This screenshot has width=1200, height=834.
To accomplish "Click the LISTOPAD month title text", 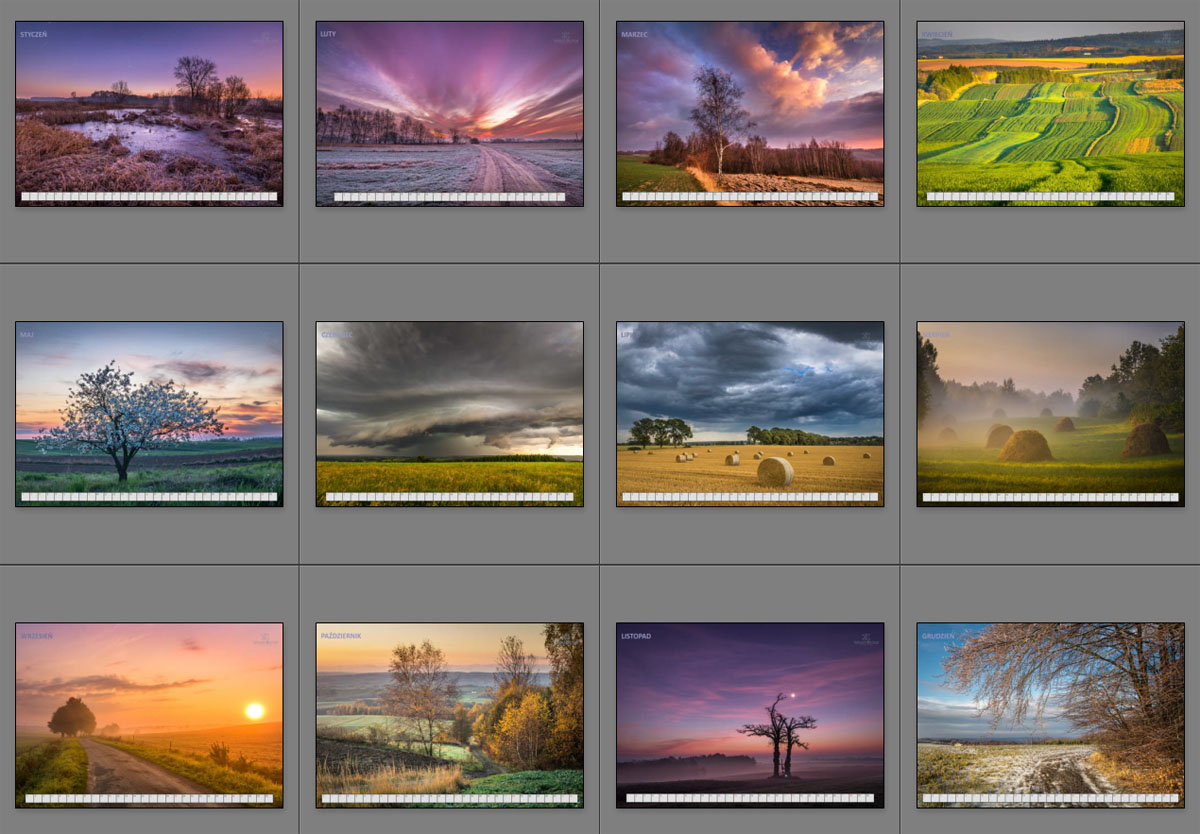I will coord(636,636).
